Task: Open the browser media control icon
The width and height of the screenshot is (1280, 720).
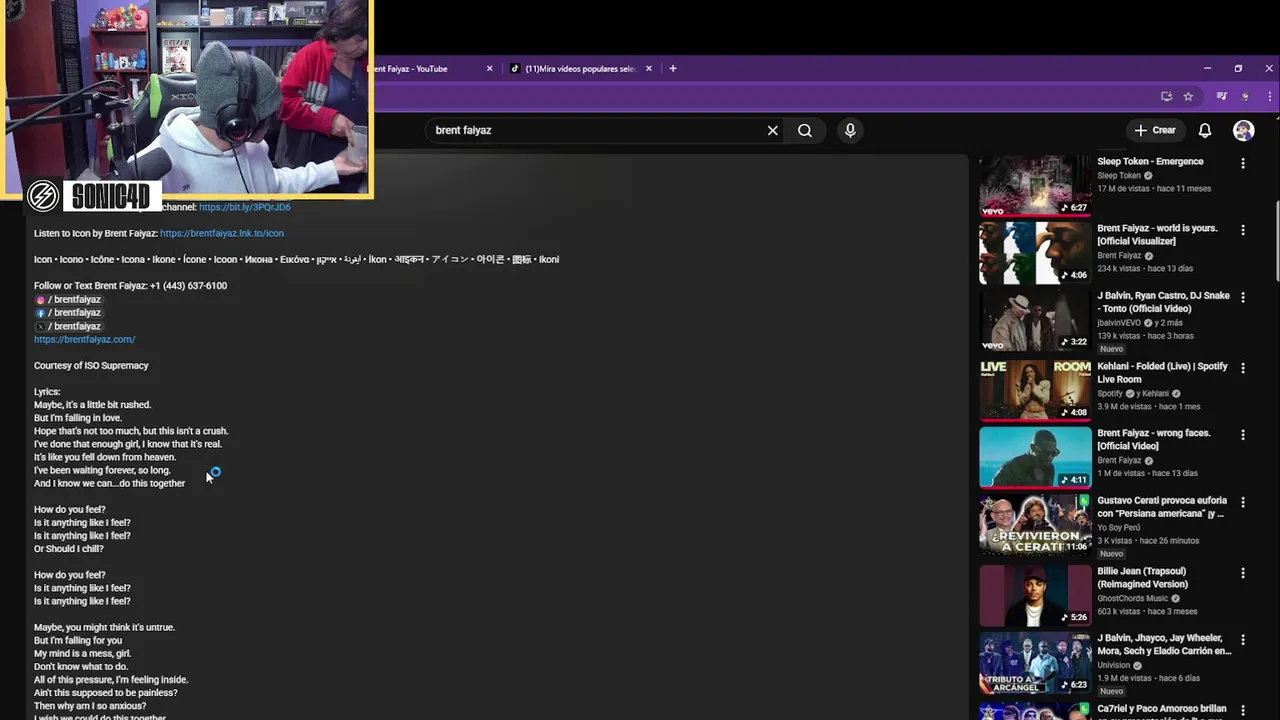Action: pyautogui.click(x=1221, y=96)
